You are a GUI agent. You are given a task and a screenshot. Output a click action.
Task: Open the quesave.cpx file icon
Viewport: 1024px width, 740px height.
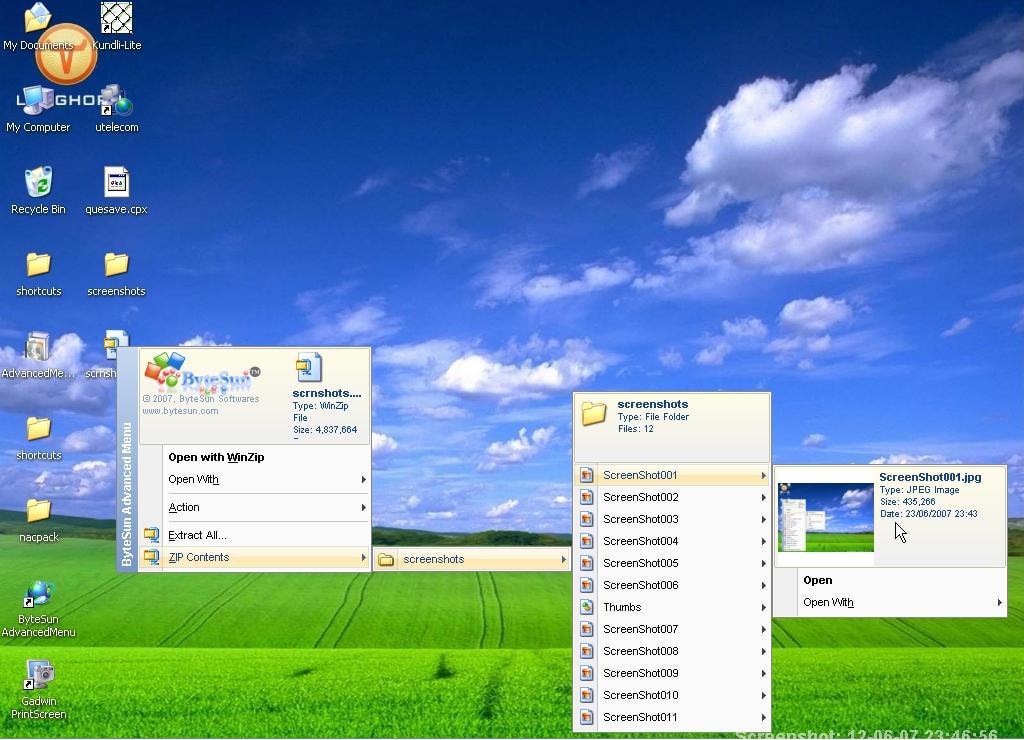(116, 184)
